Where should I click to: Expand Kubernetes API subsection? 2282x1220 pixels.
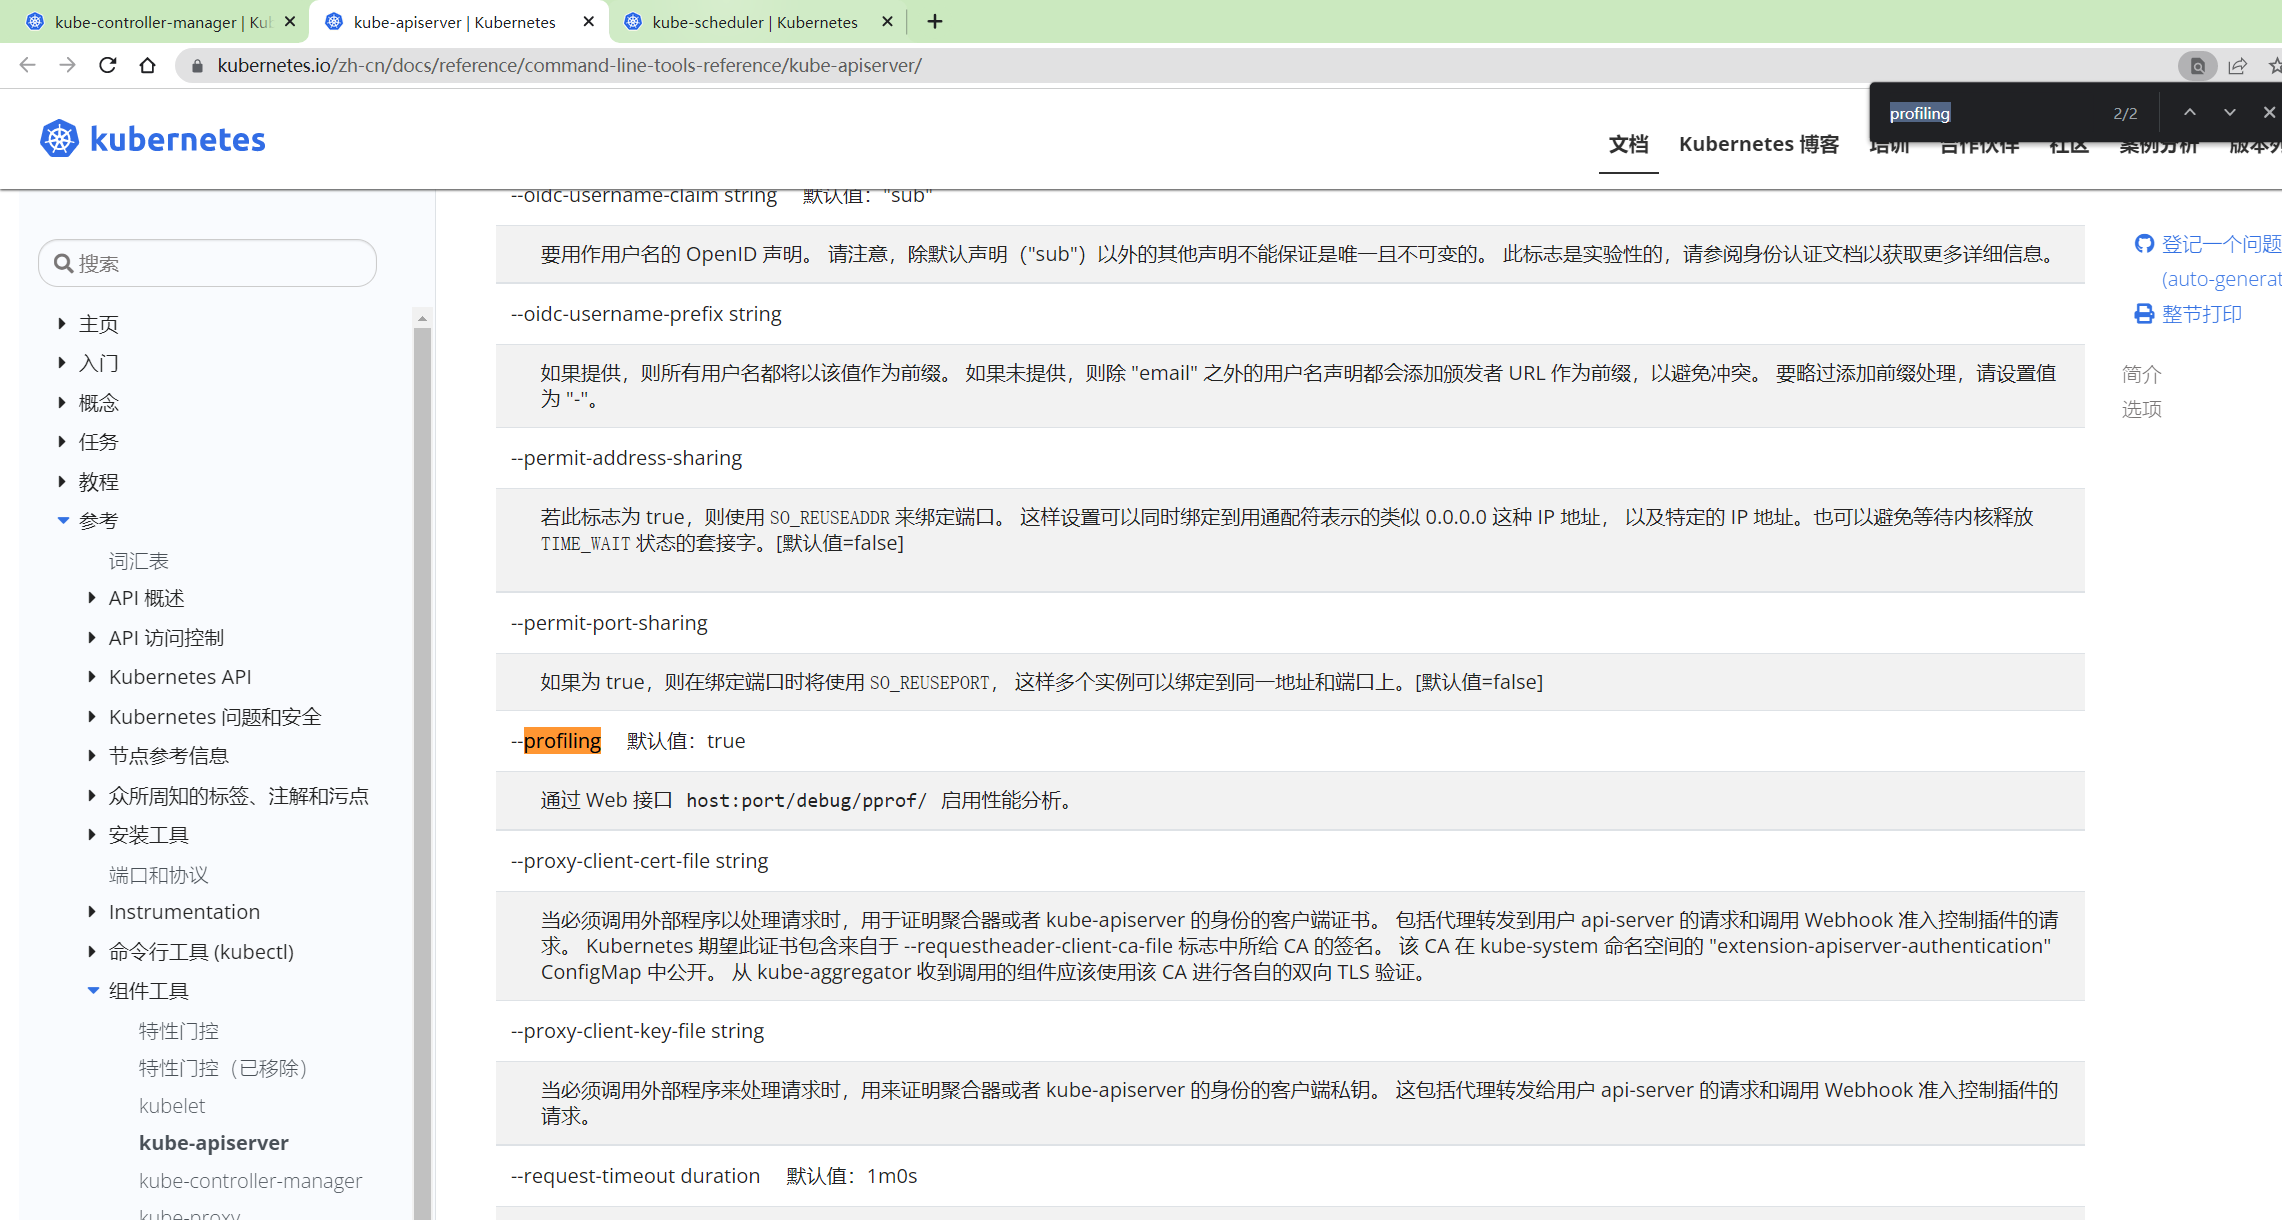[x=92, y=676]
